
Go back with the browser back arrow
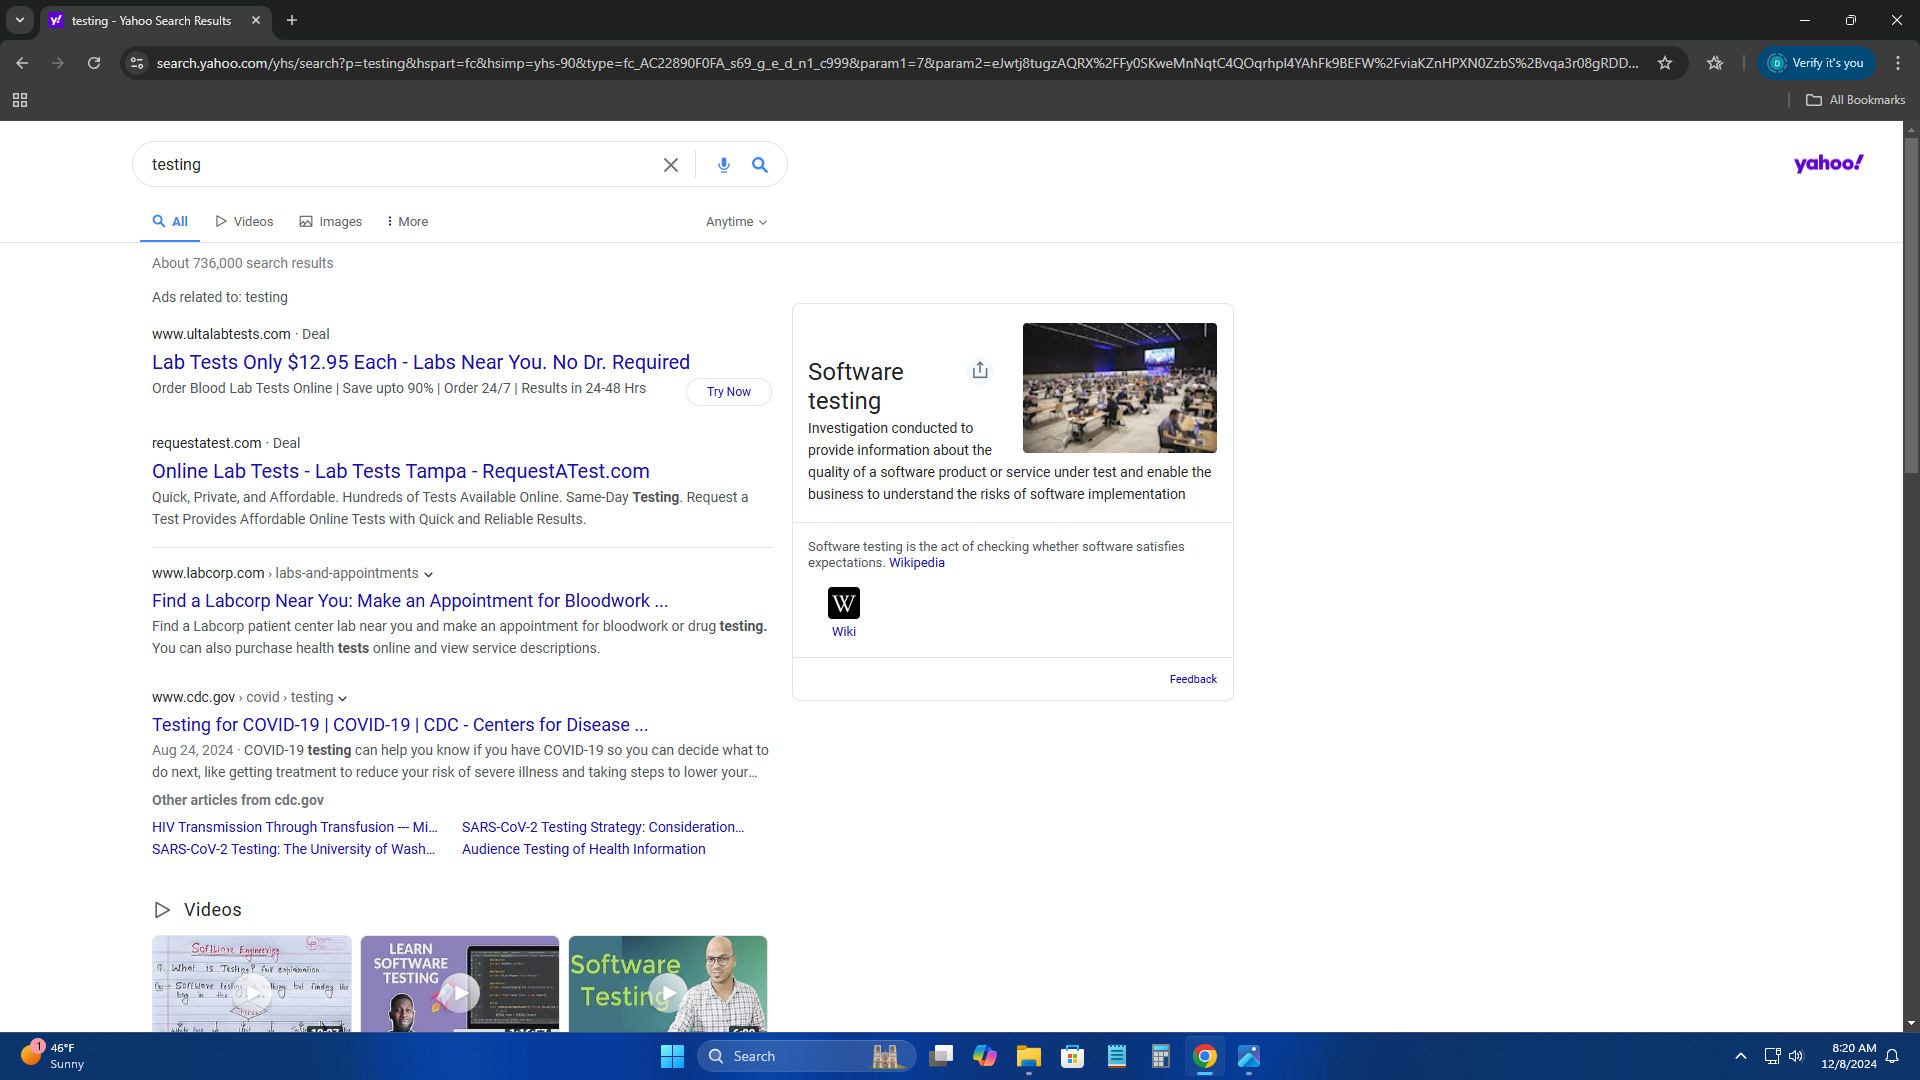click(22, 63)
